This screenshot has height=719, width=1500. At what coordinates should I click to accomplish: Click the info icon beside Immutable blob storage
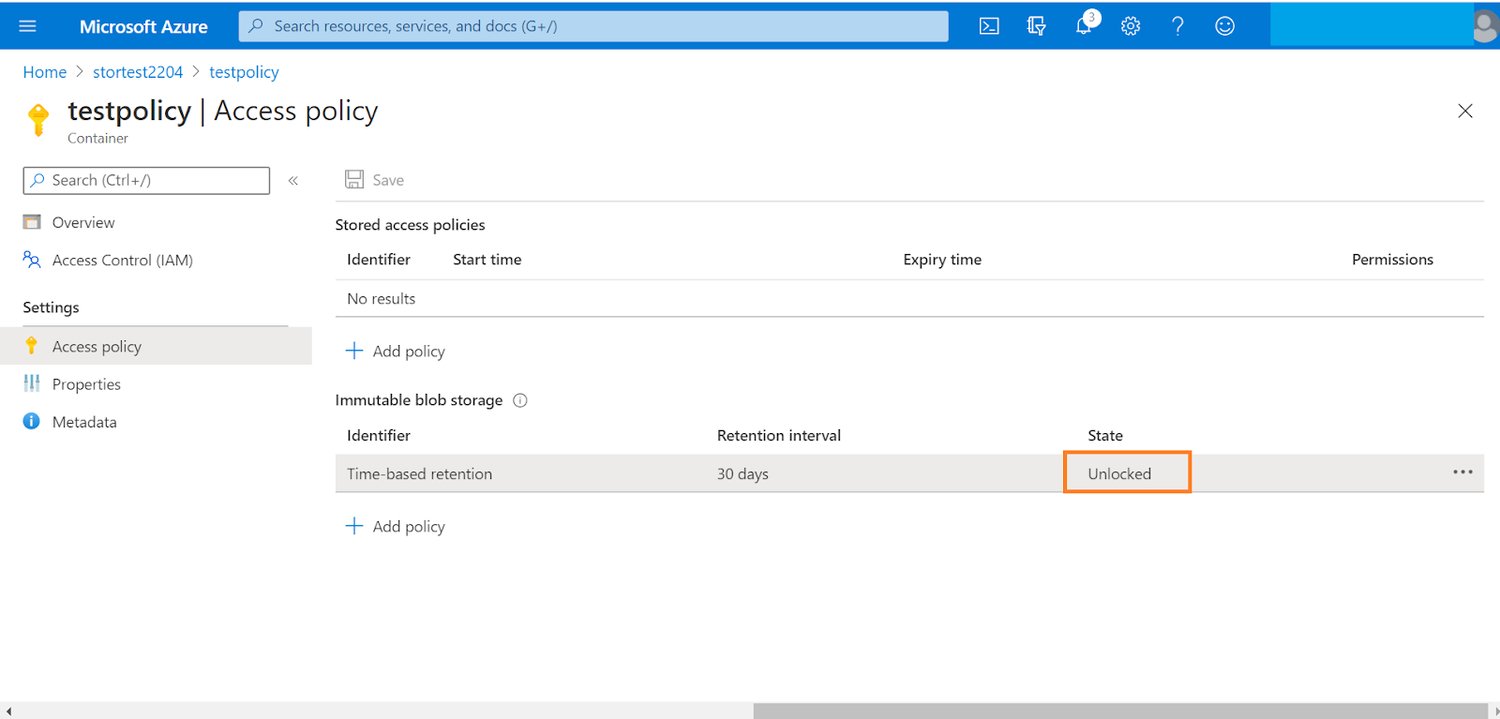pyautogui.click(x=519, y=400)
